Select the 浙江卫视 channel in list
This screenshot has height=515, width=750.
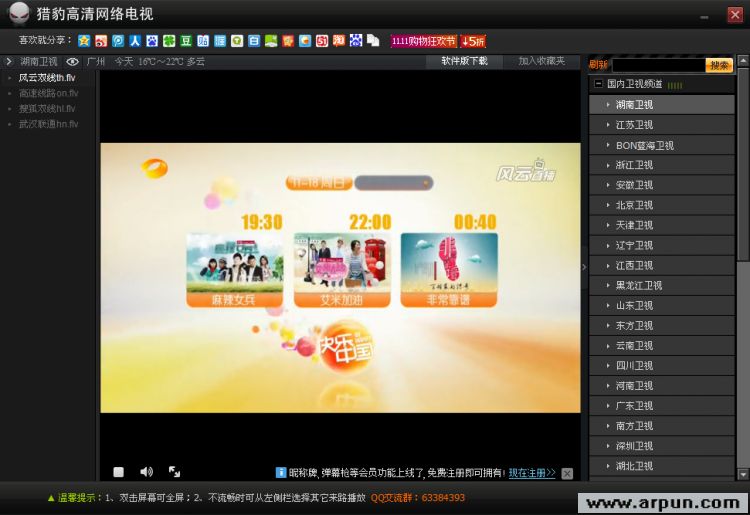(634, 165)
